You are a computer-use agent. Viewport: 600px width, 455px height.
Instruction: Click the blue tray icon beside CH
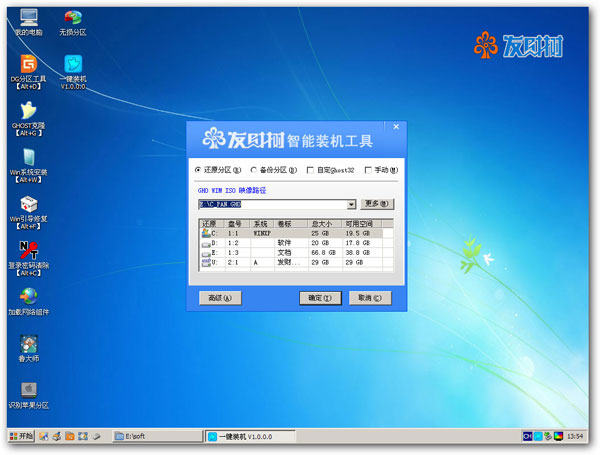coord(538,436)
